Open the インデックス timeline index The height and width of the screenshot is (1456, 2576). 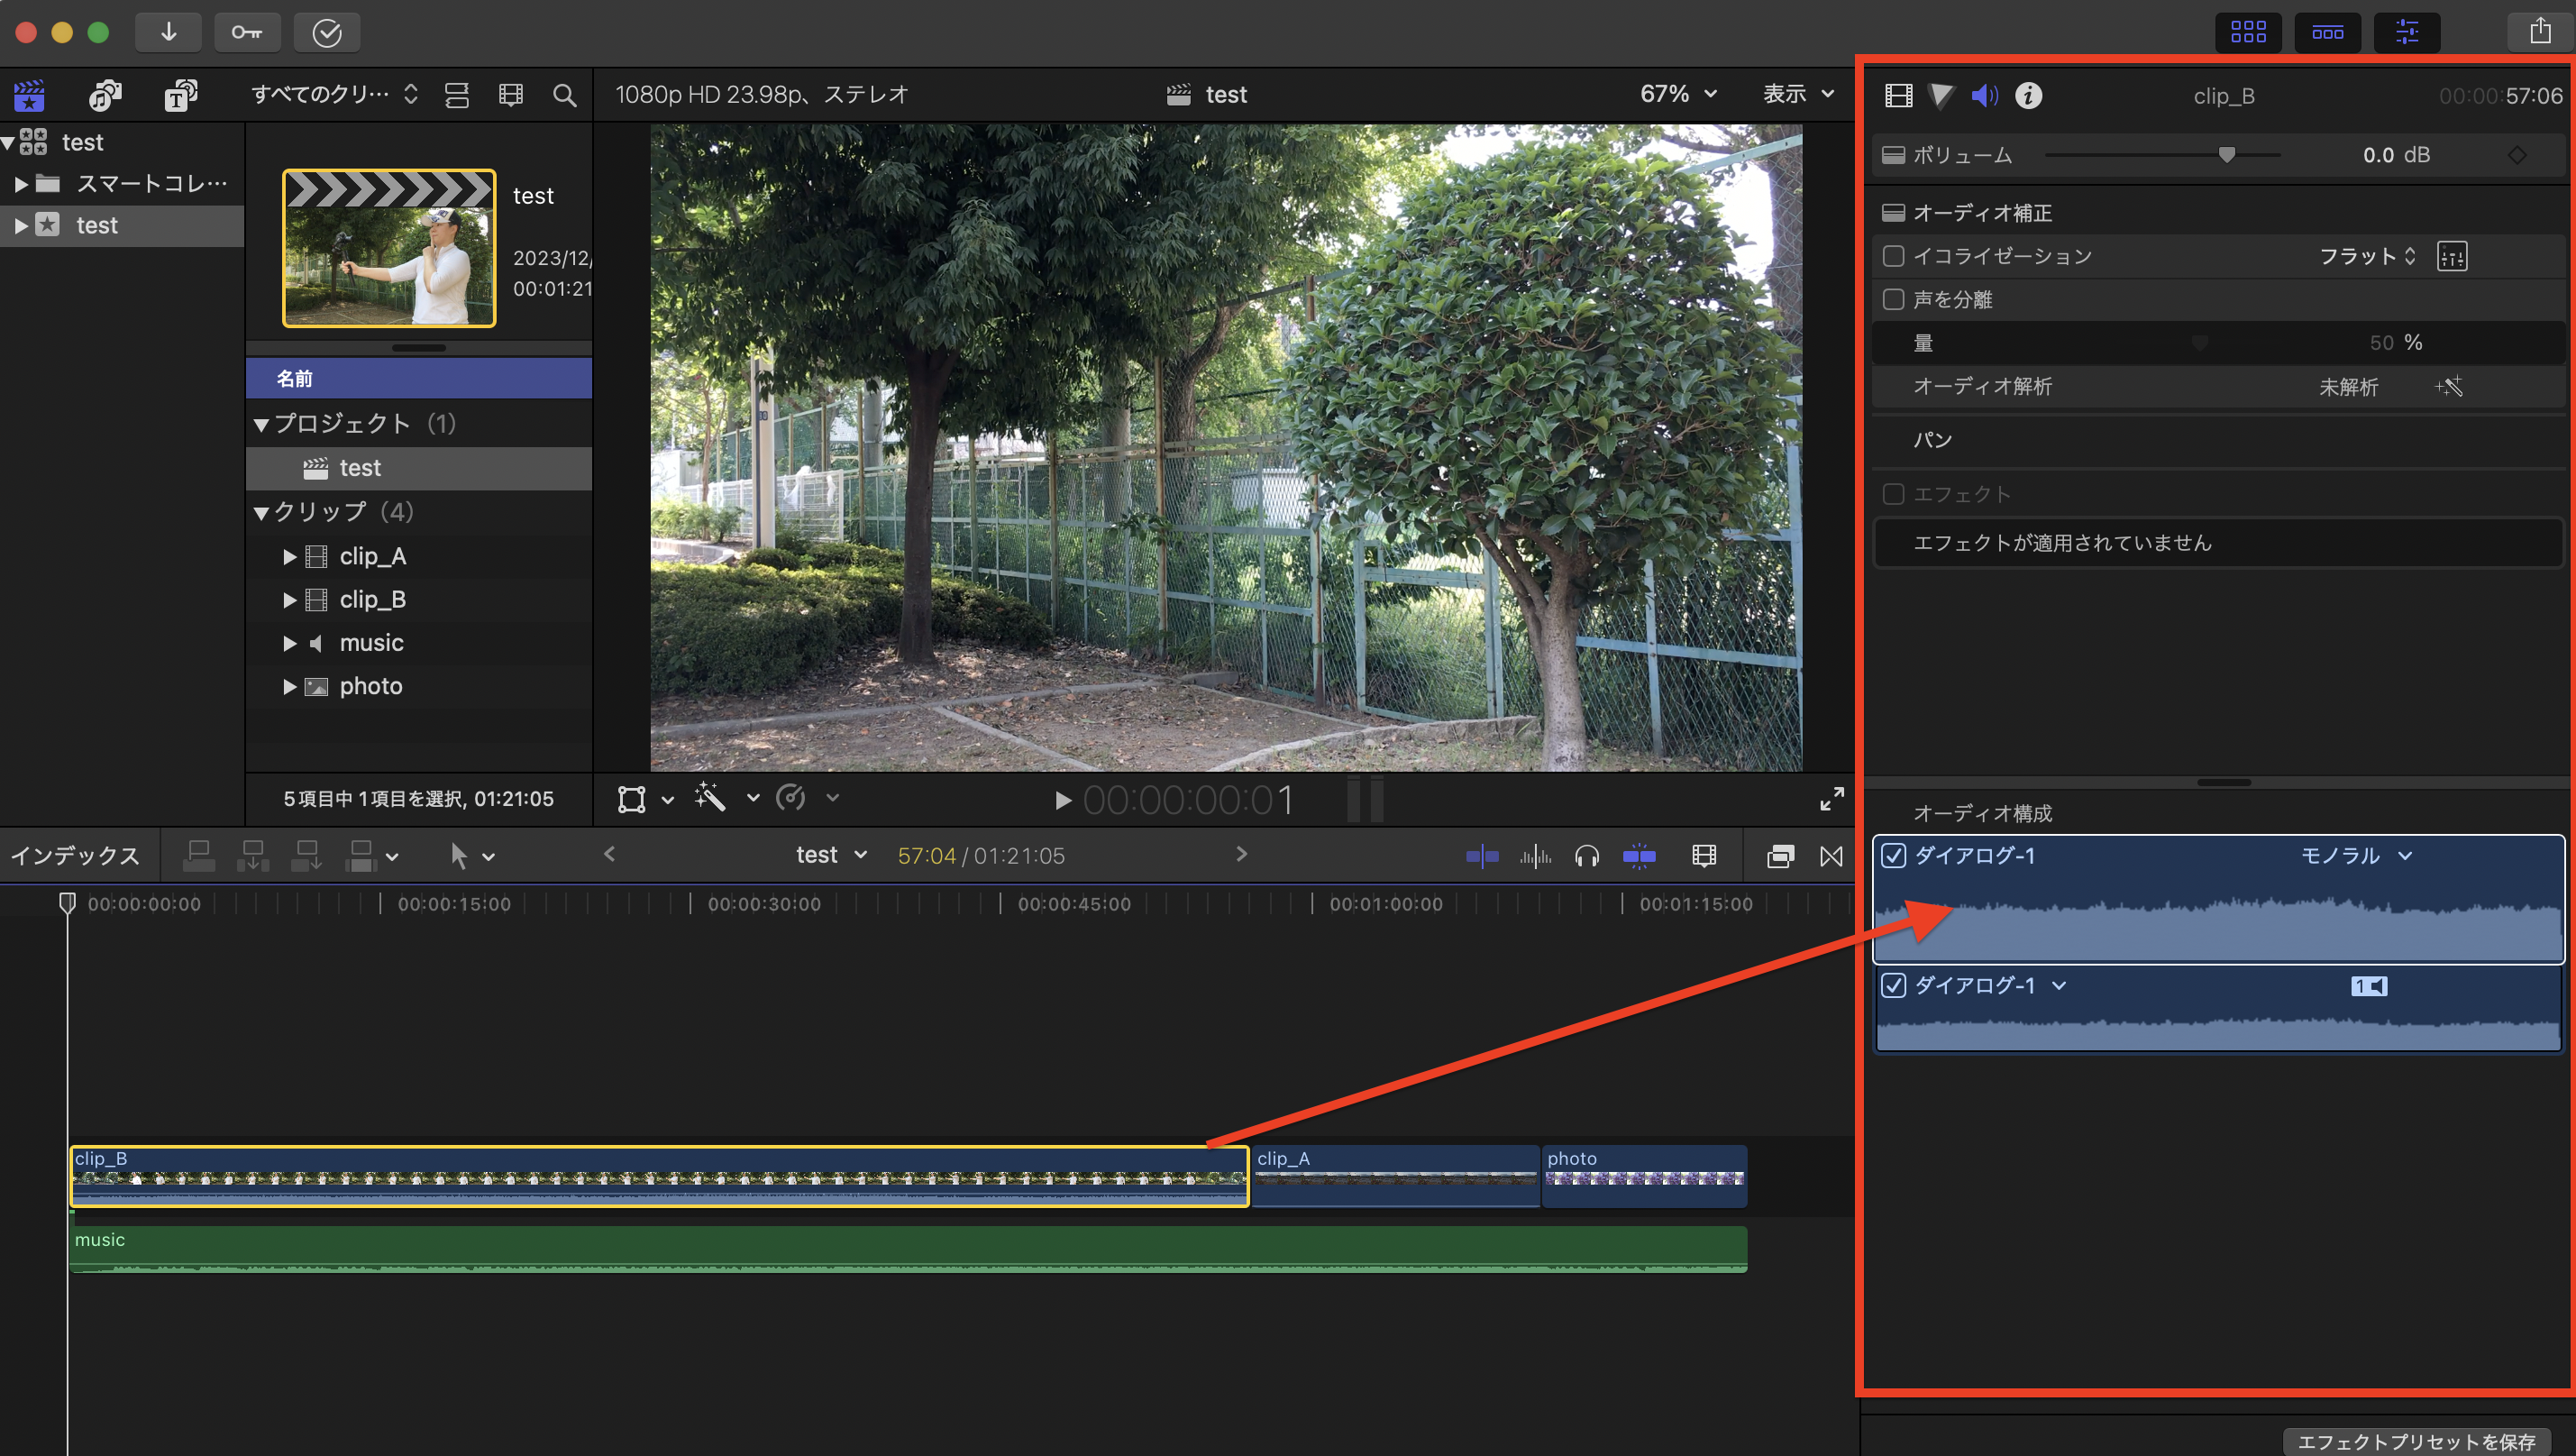tap(75, 856)
